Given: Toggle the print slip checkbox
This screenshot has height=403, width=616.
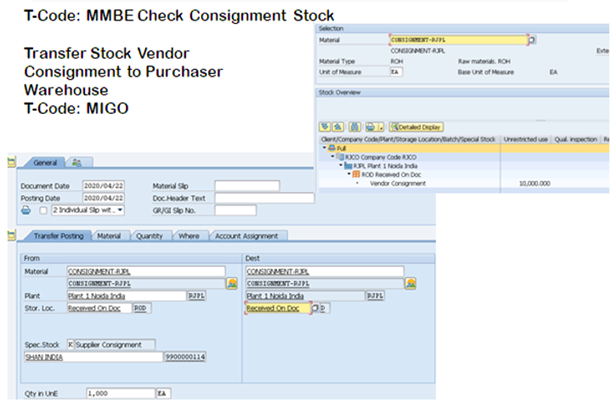Looking at the screenshot, I should (43, 211).
